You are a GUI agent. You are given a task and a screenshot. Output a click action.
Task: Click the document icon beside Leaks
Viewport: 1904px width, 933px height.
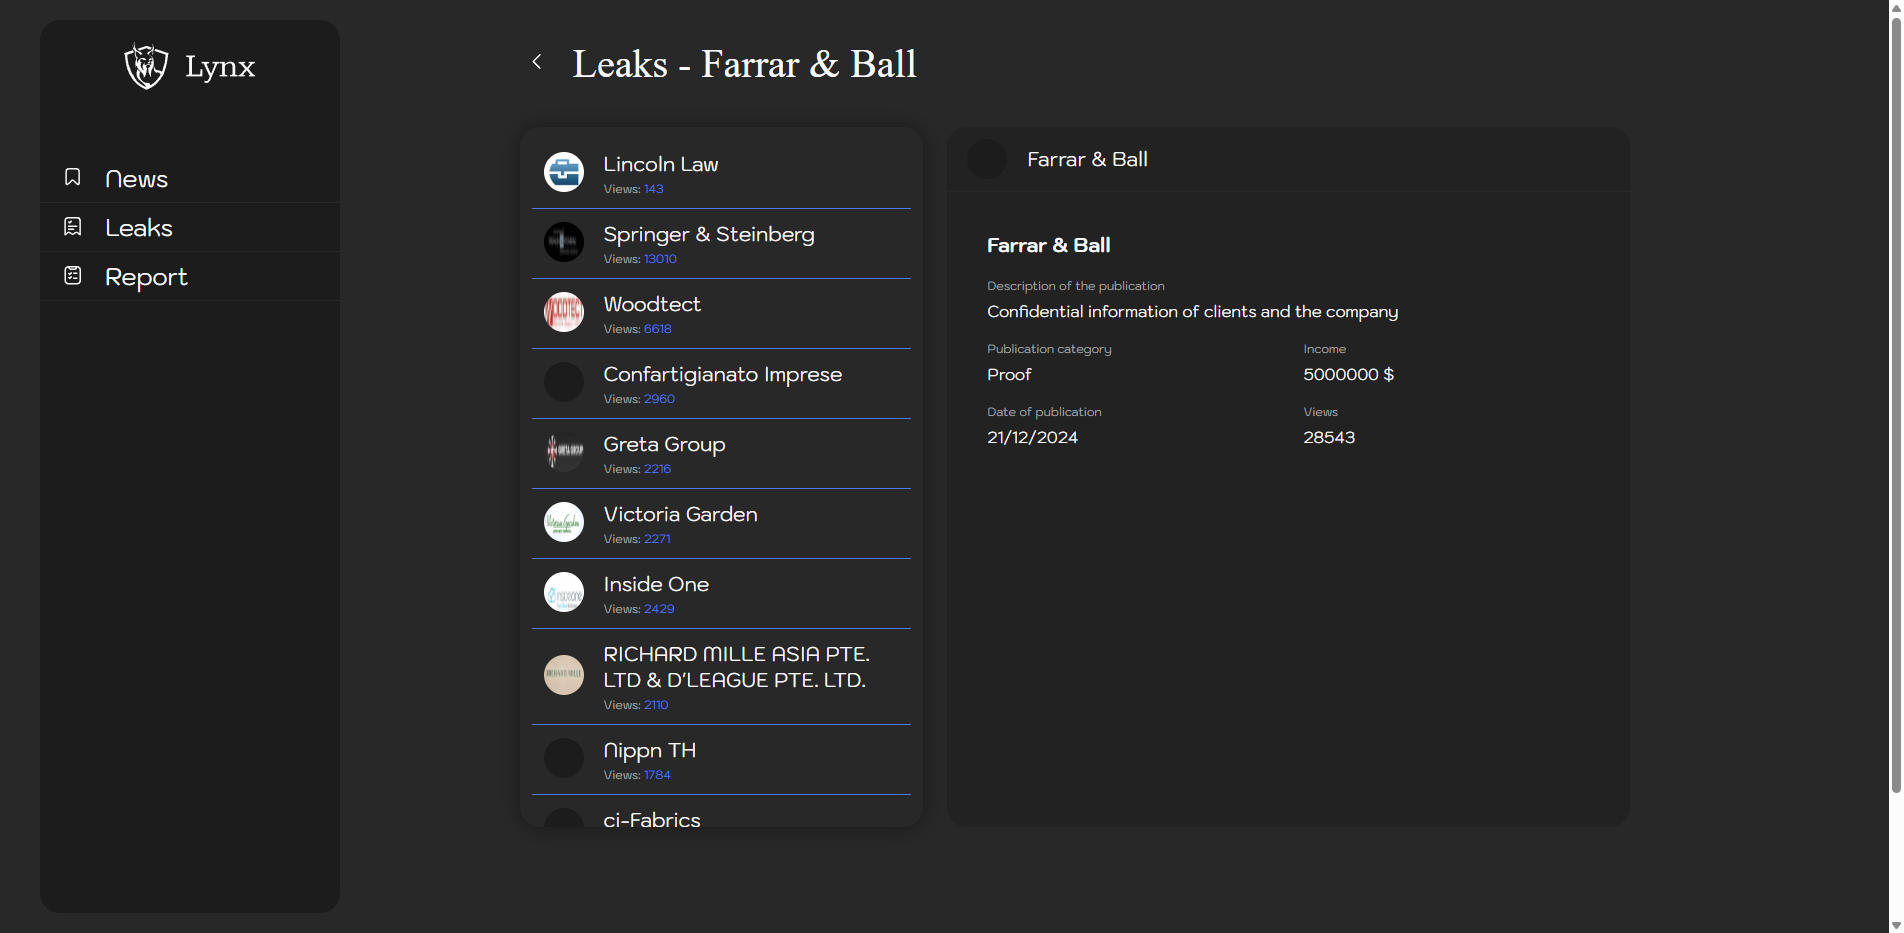tap(73, 227)
